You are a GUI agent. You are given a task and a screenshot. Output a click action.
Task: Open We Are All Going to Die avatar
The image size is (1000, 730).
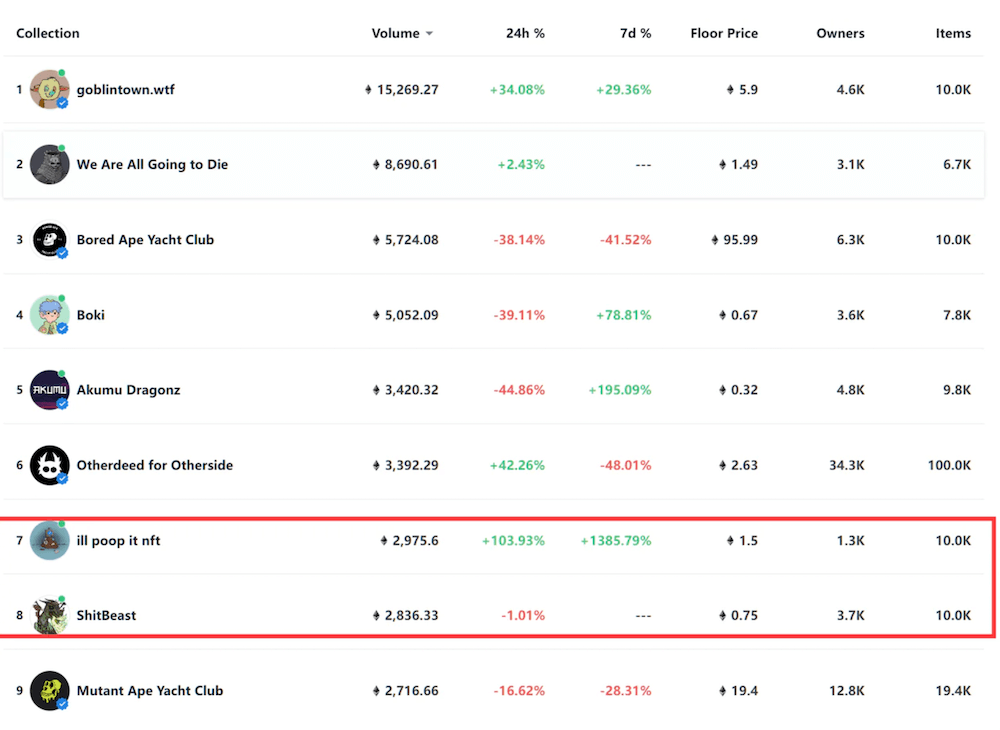coord(50,164)
